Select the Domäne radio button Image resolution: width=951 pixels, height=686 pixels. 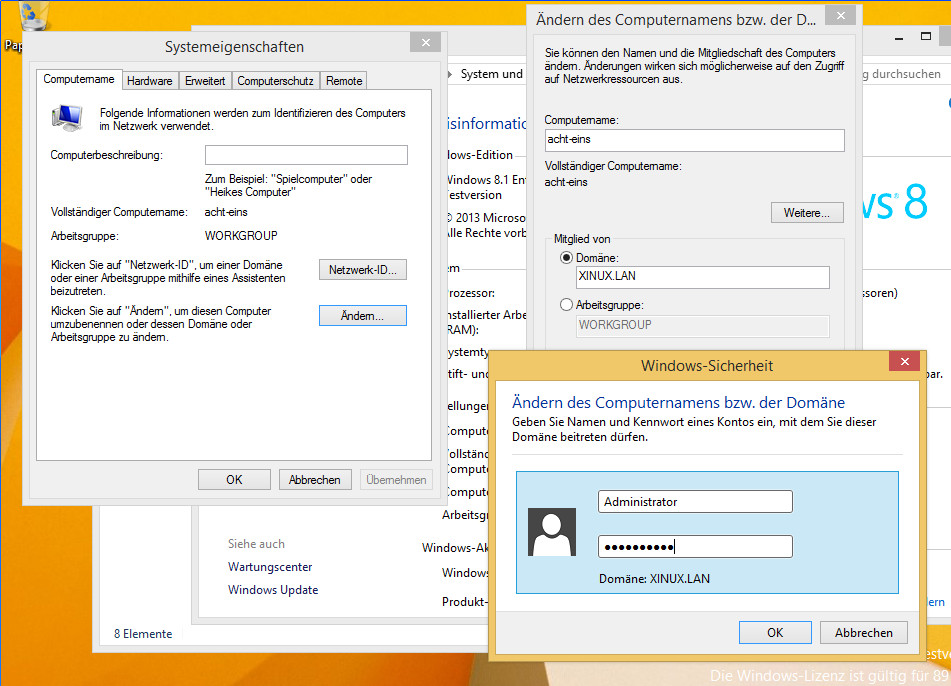tap(567, 257)
